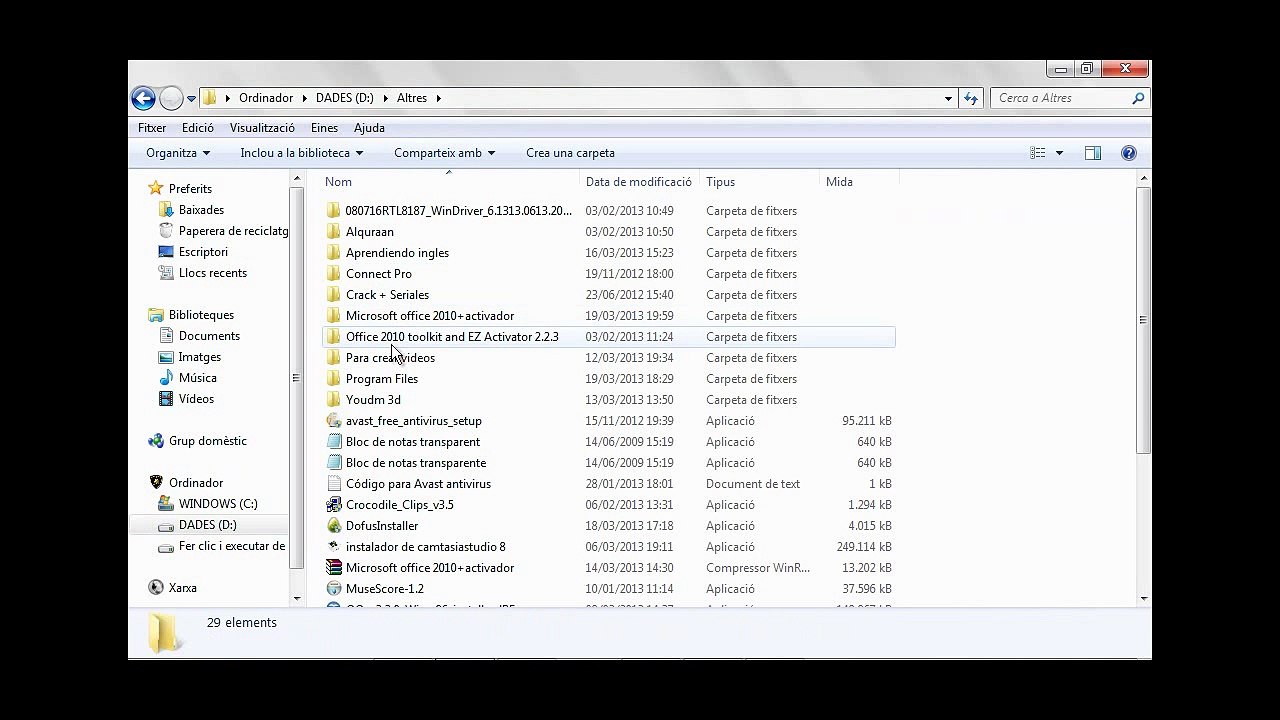The width and height of the screenshot is (1280, 720).
Task: Open the Organitza dropdown
Action: click(x=178, y=153)
